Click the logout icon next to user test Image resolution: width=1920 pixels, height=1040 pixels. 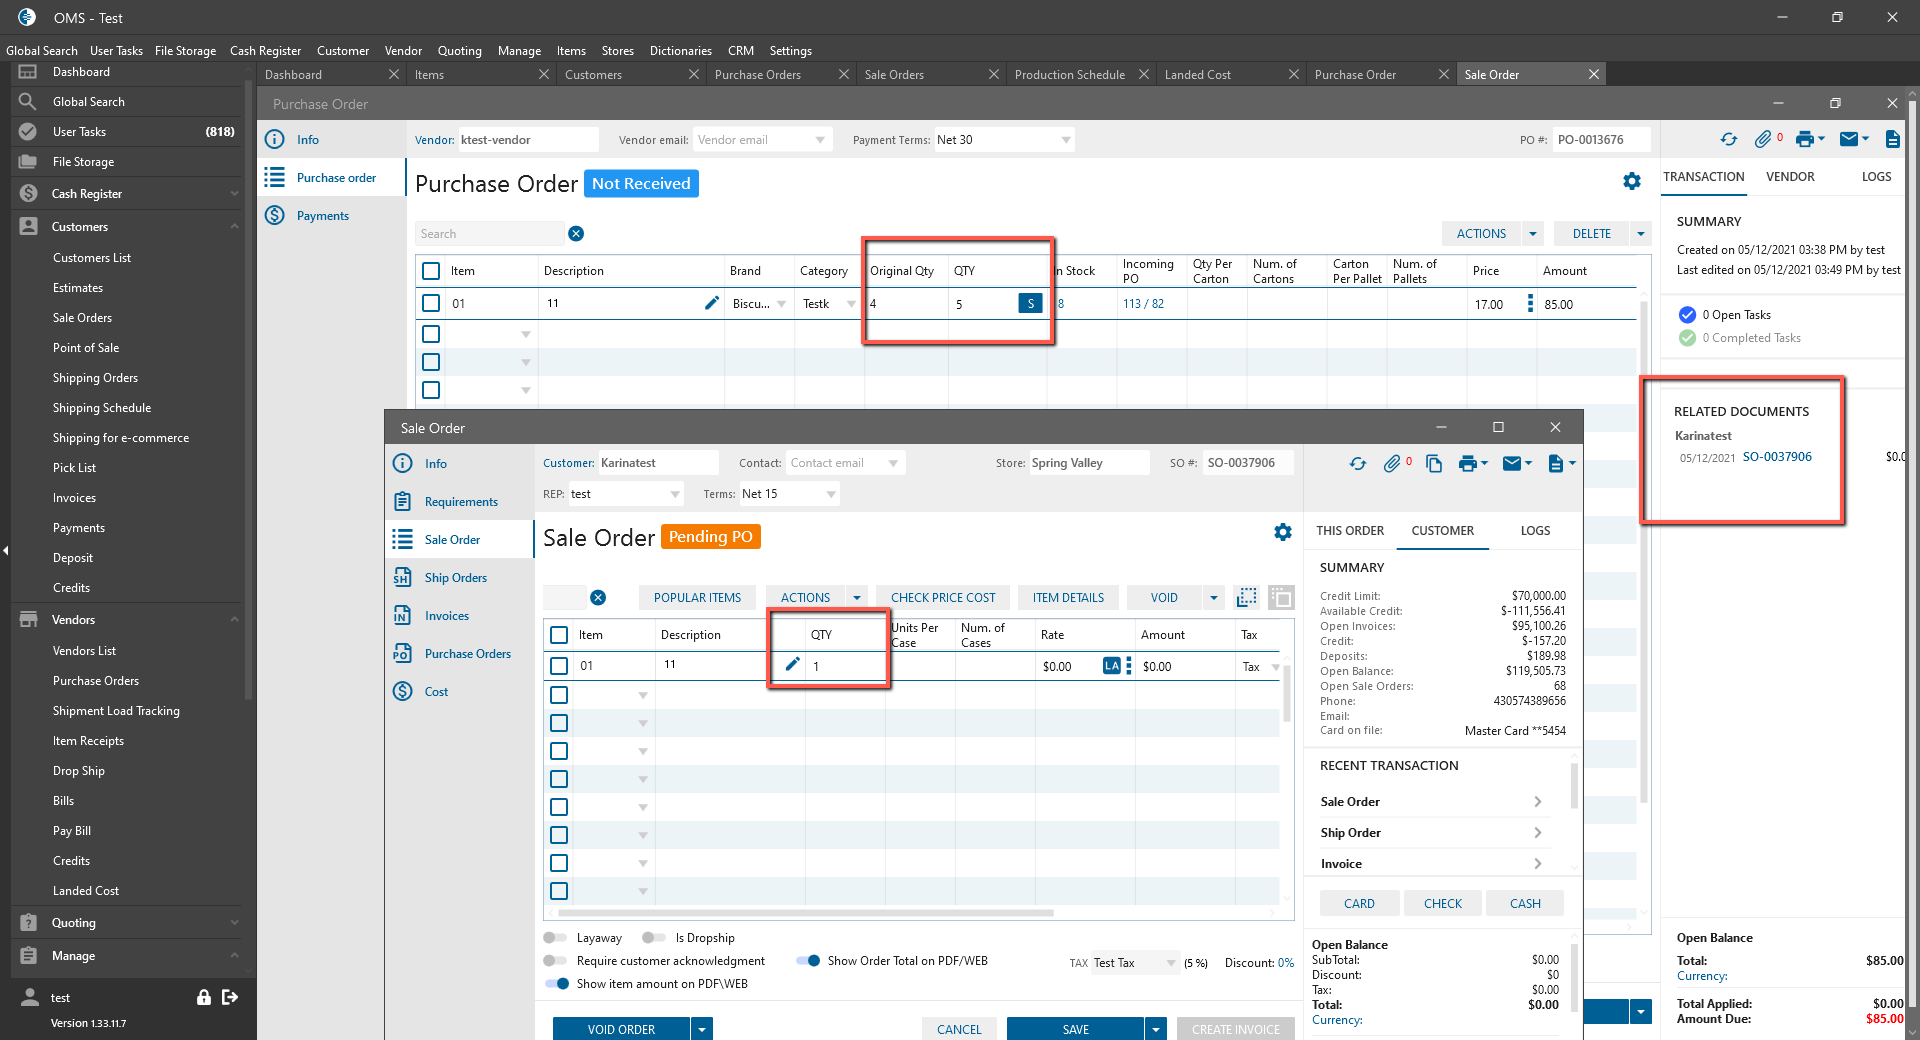230,997
